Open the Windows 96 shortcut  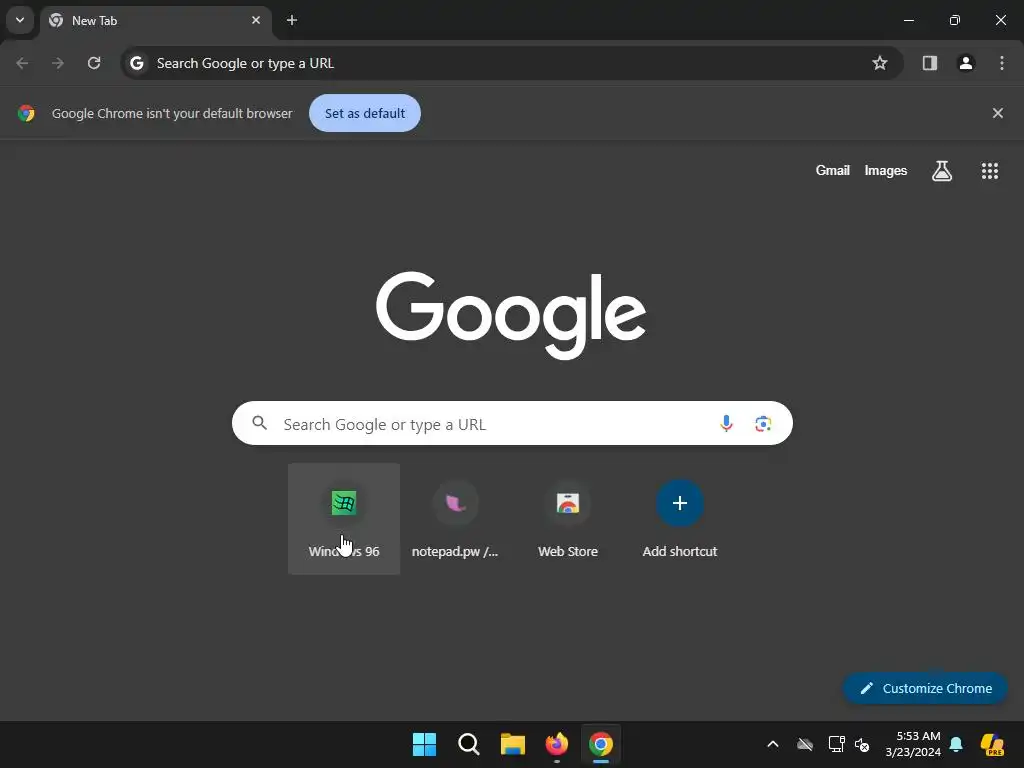tap(344, 519)
